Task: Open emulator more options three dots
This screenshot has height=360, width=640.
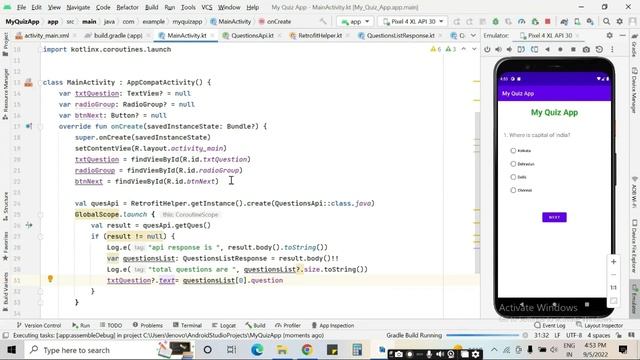Action: point(612,49)
